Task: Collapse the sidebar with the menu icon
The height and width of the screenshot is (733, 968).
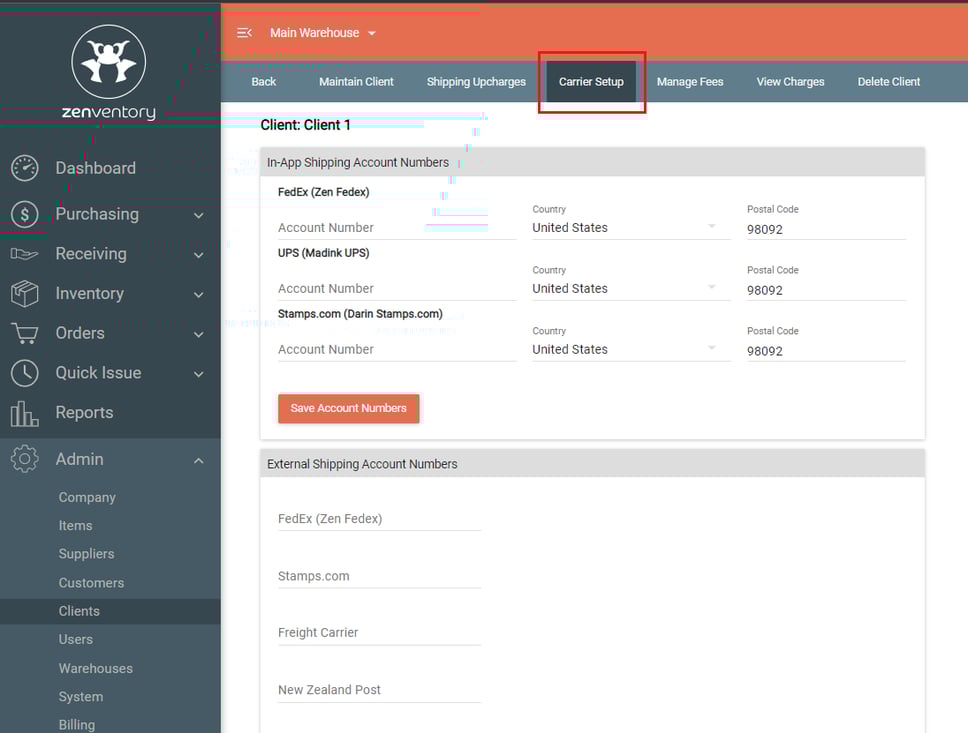Action: coord(244,33)
